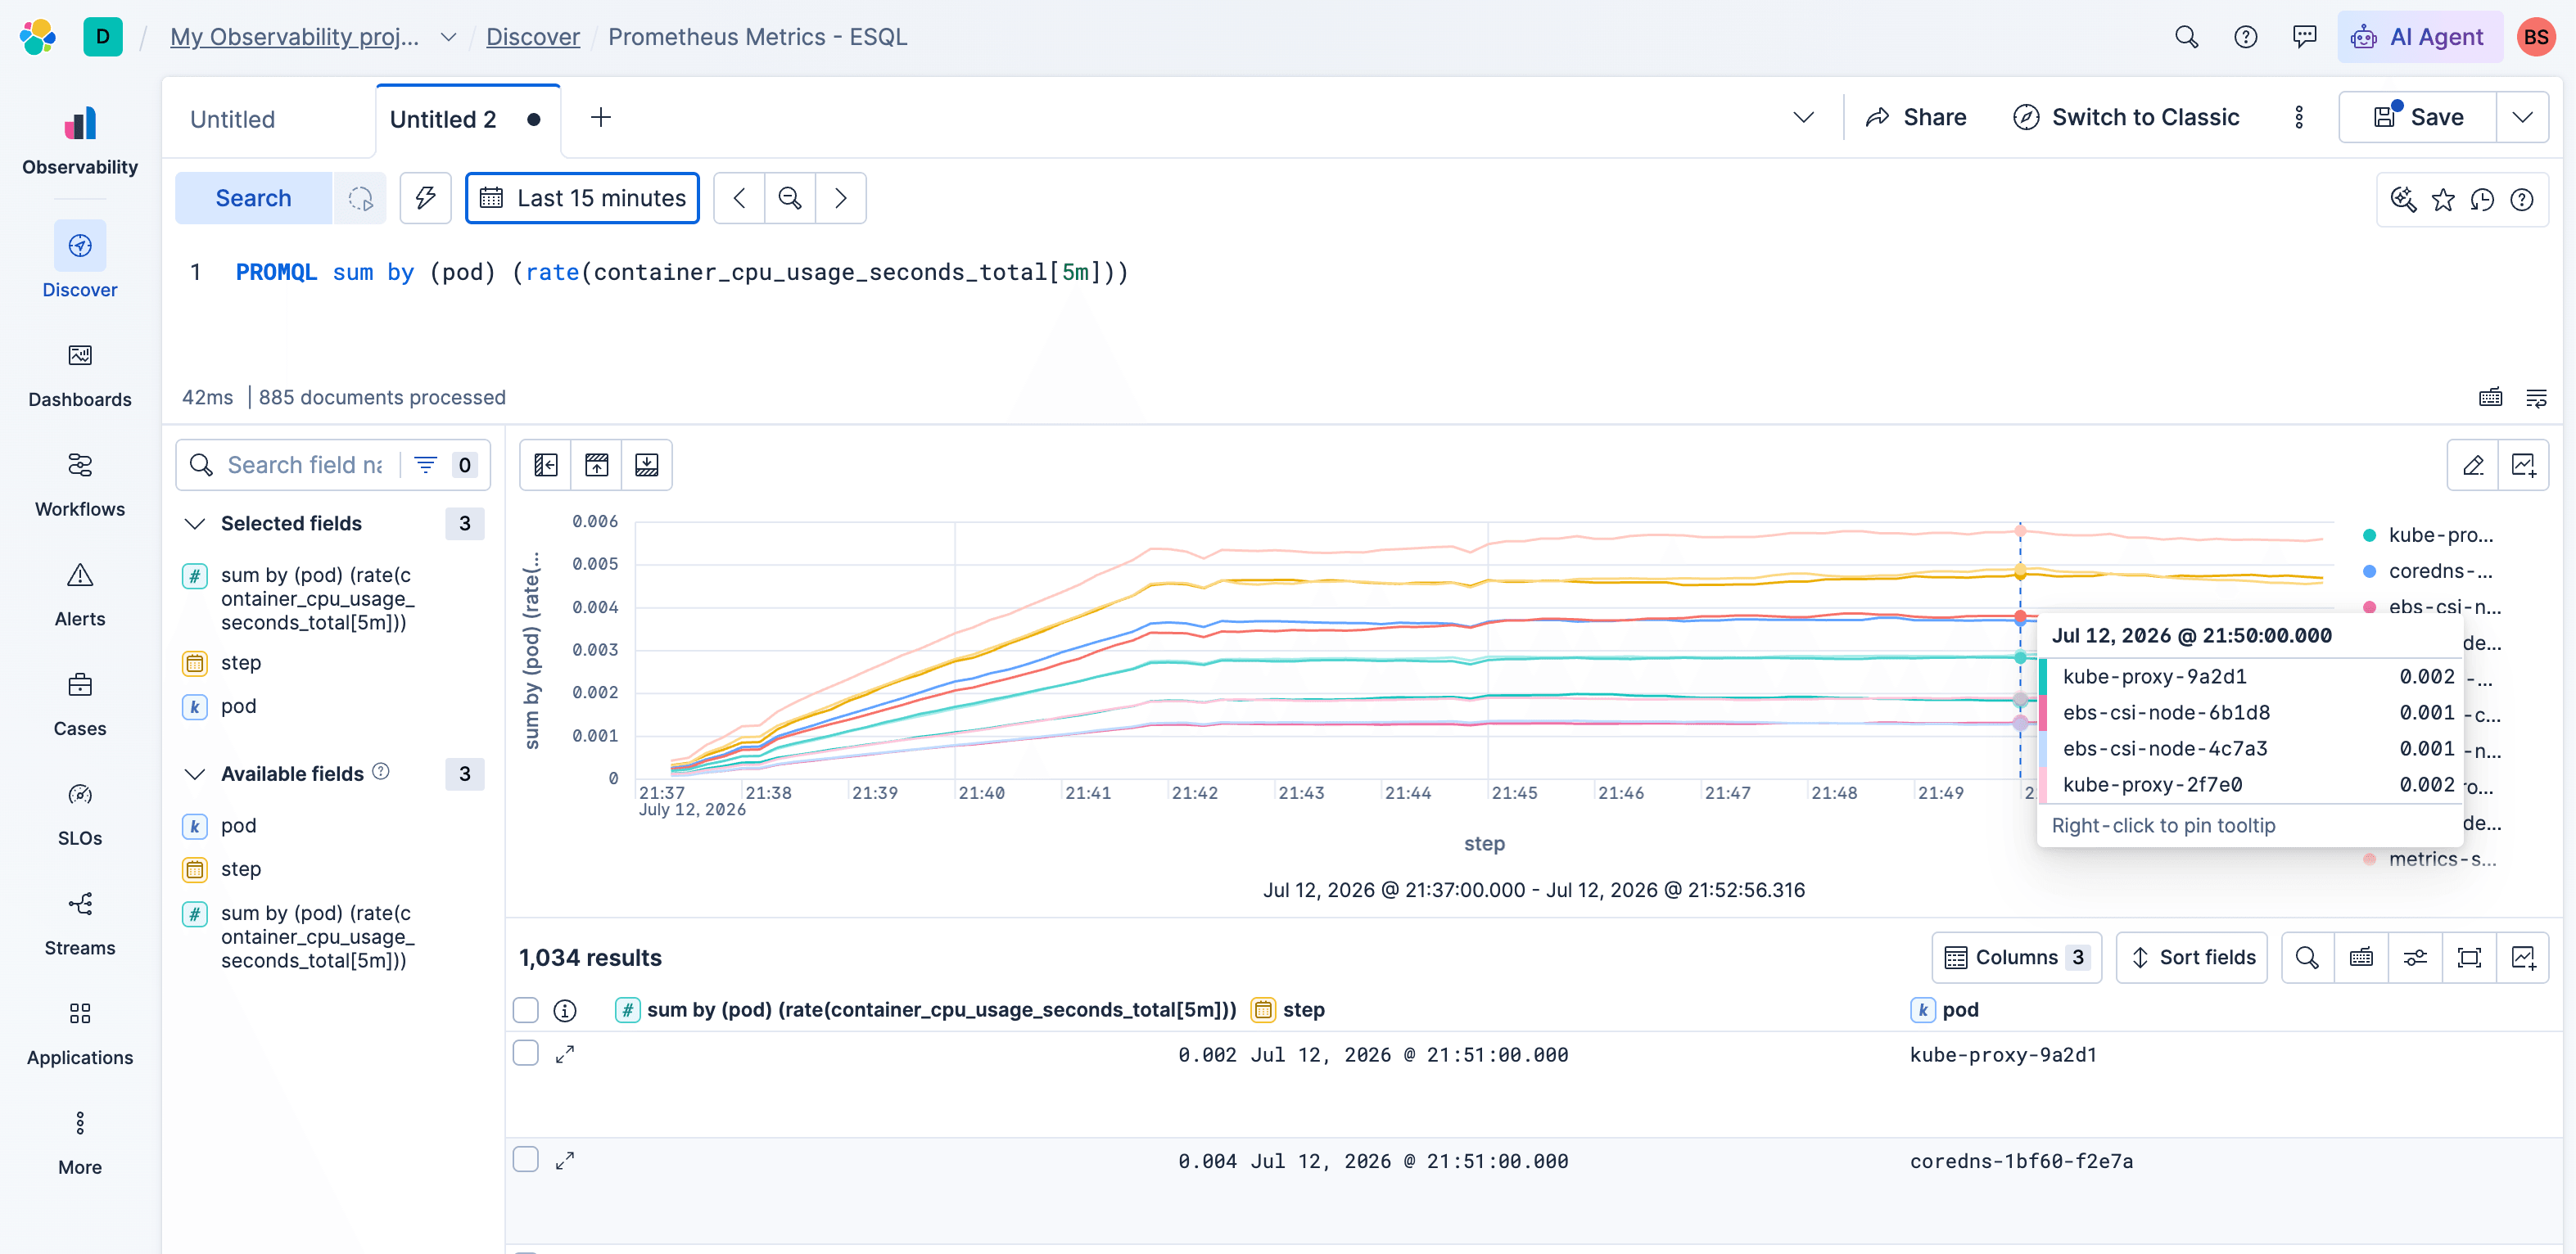Run the query with Search button
This screenshot has width=2576, height=1254.
point(254,198)
